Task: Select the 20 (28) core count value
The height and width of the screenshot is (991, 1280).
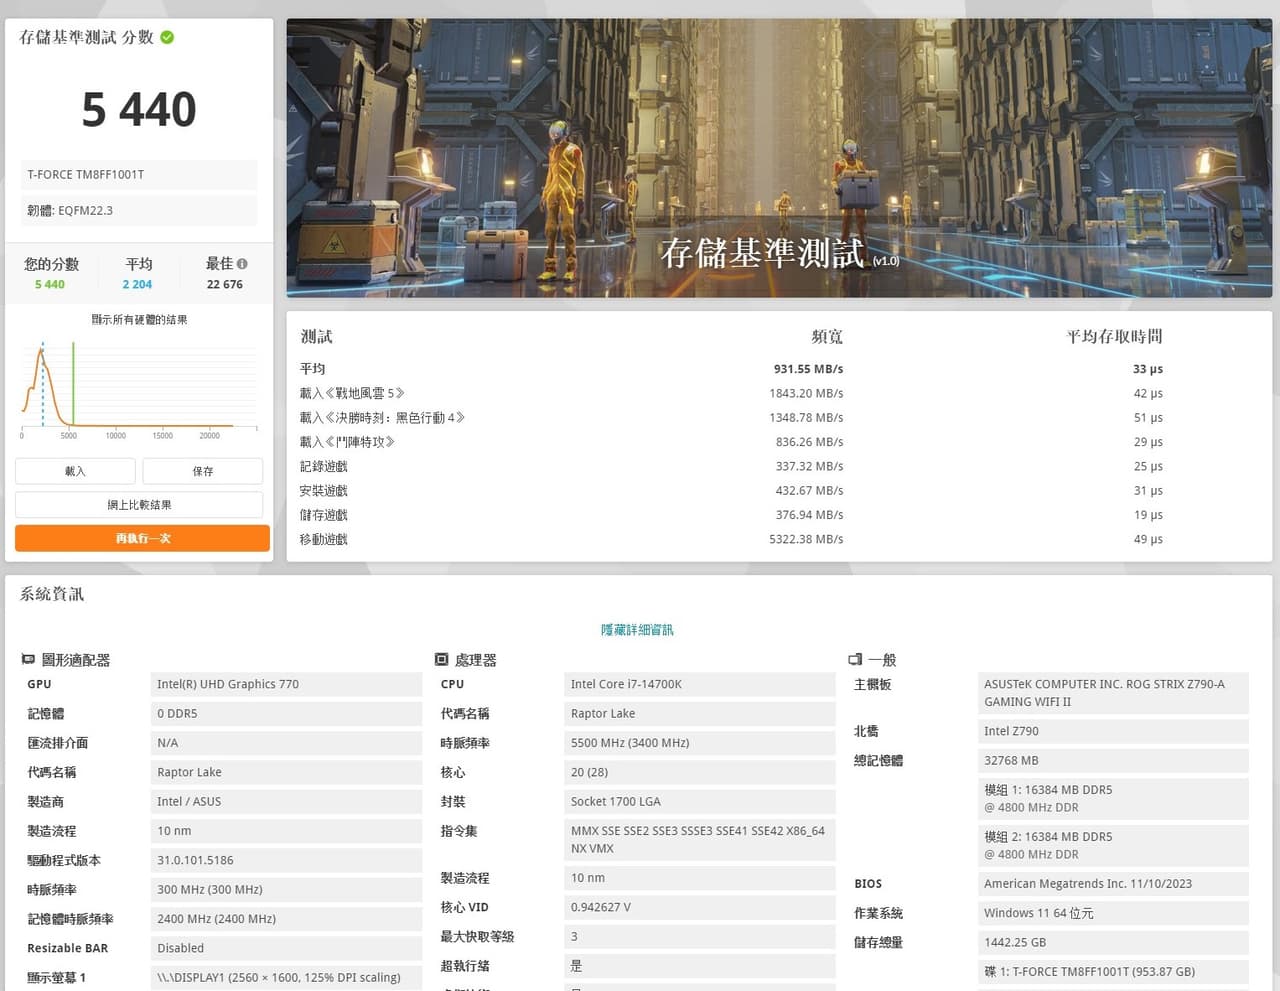Action: tap(700, 772)
